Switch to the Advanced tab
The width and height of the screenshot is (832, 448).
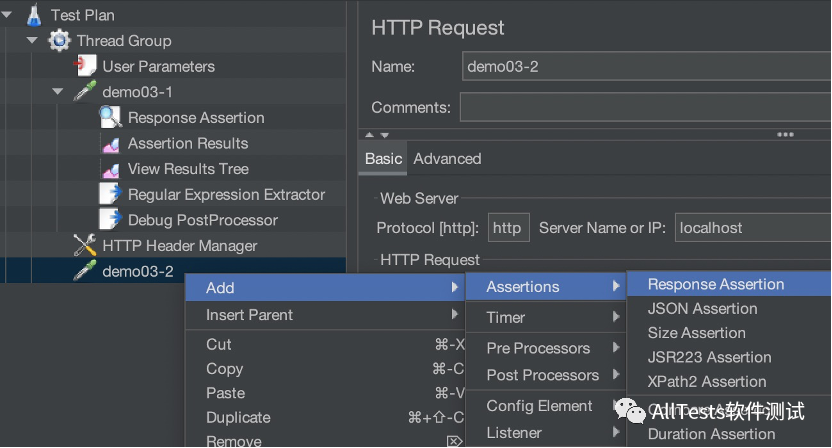click(x=447, y=159)
